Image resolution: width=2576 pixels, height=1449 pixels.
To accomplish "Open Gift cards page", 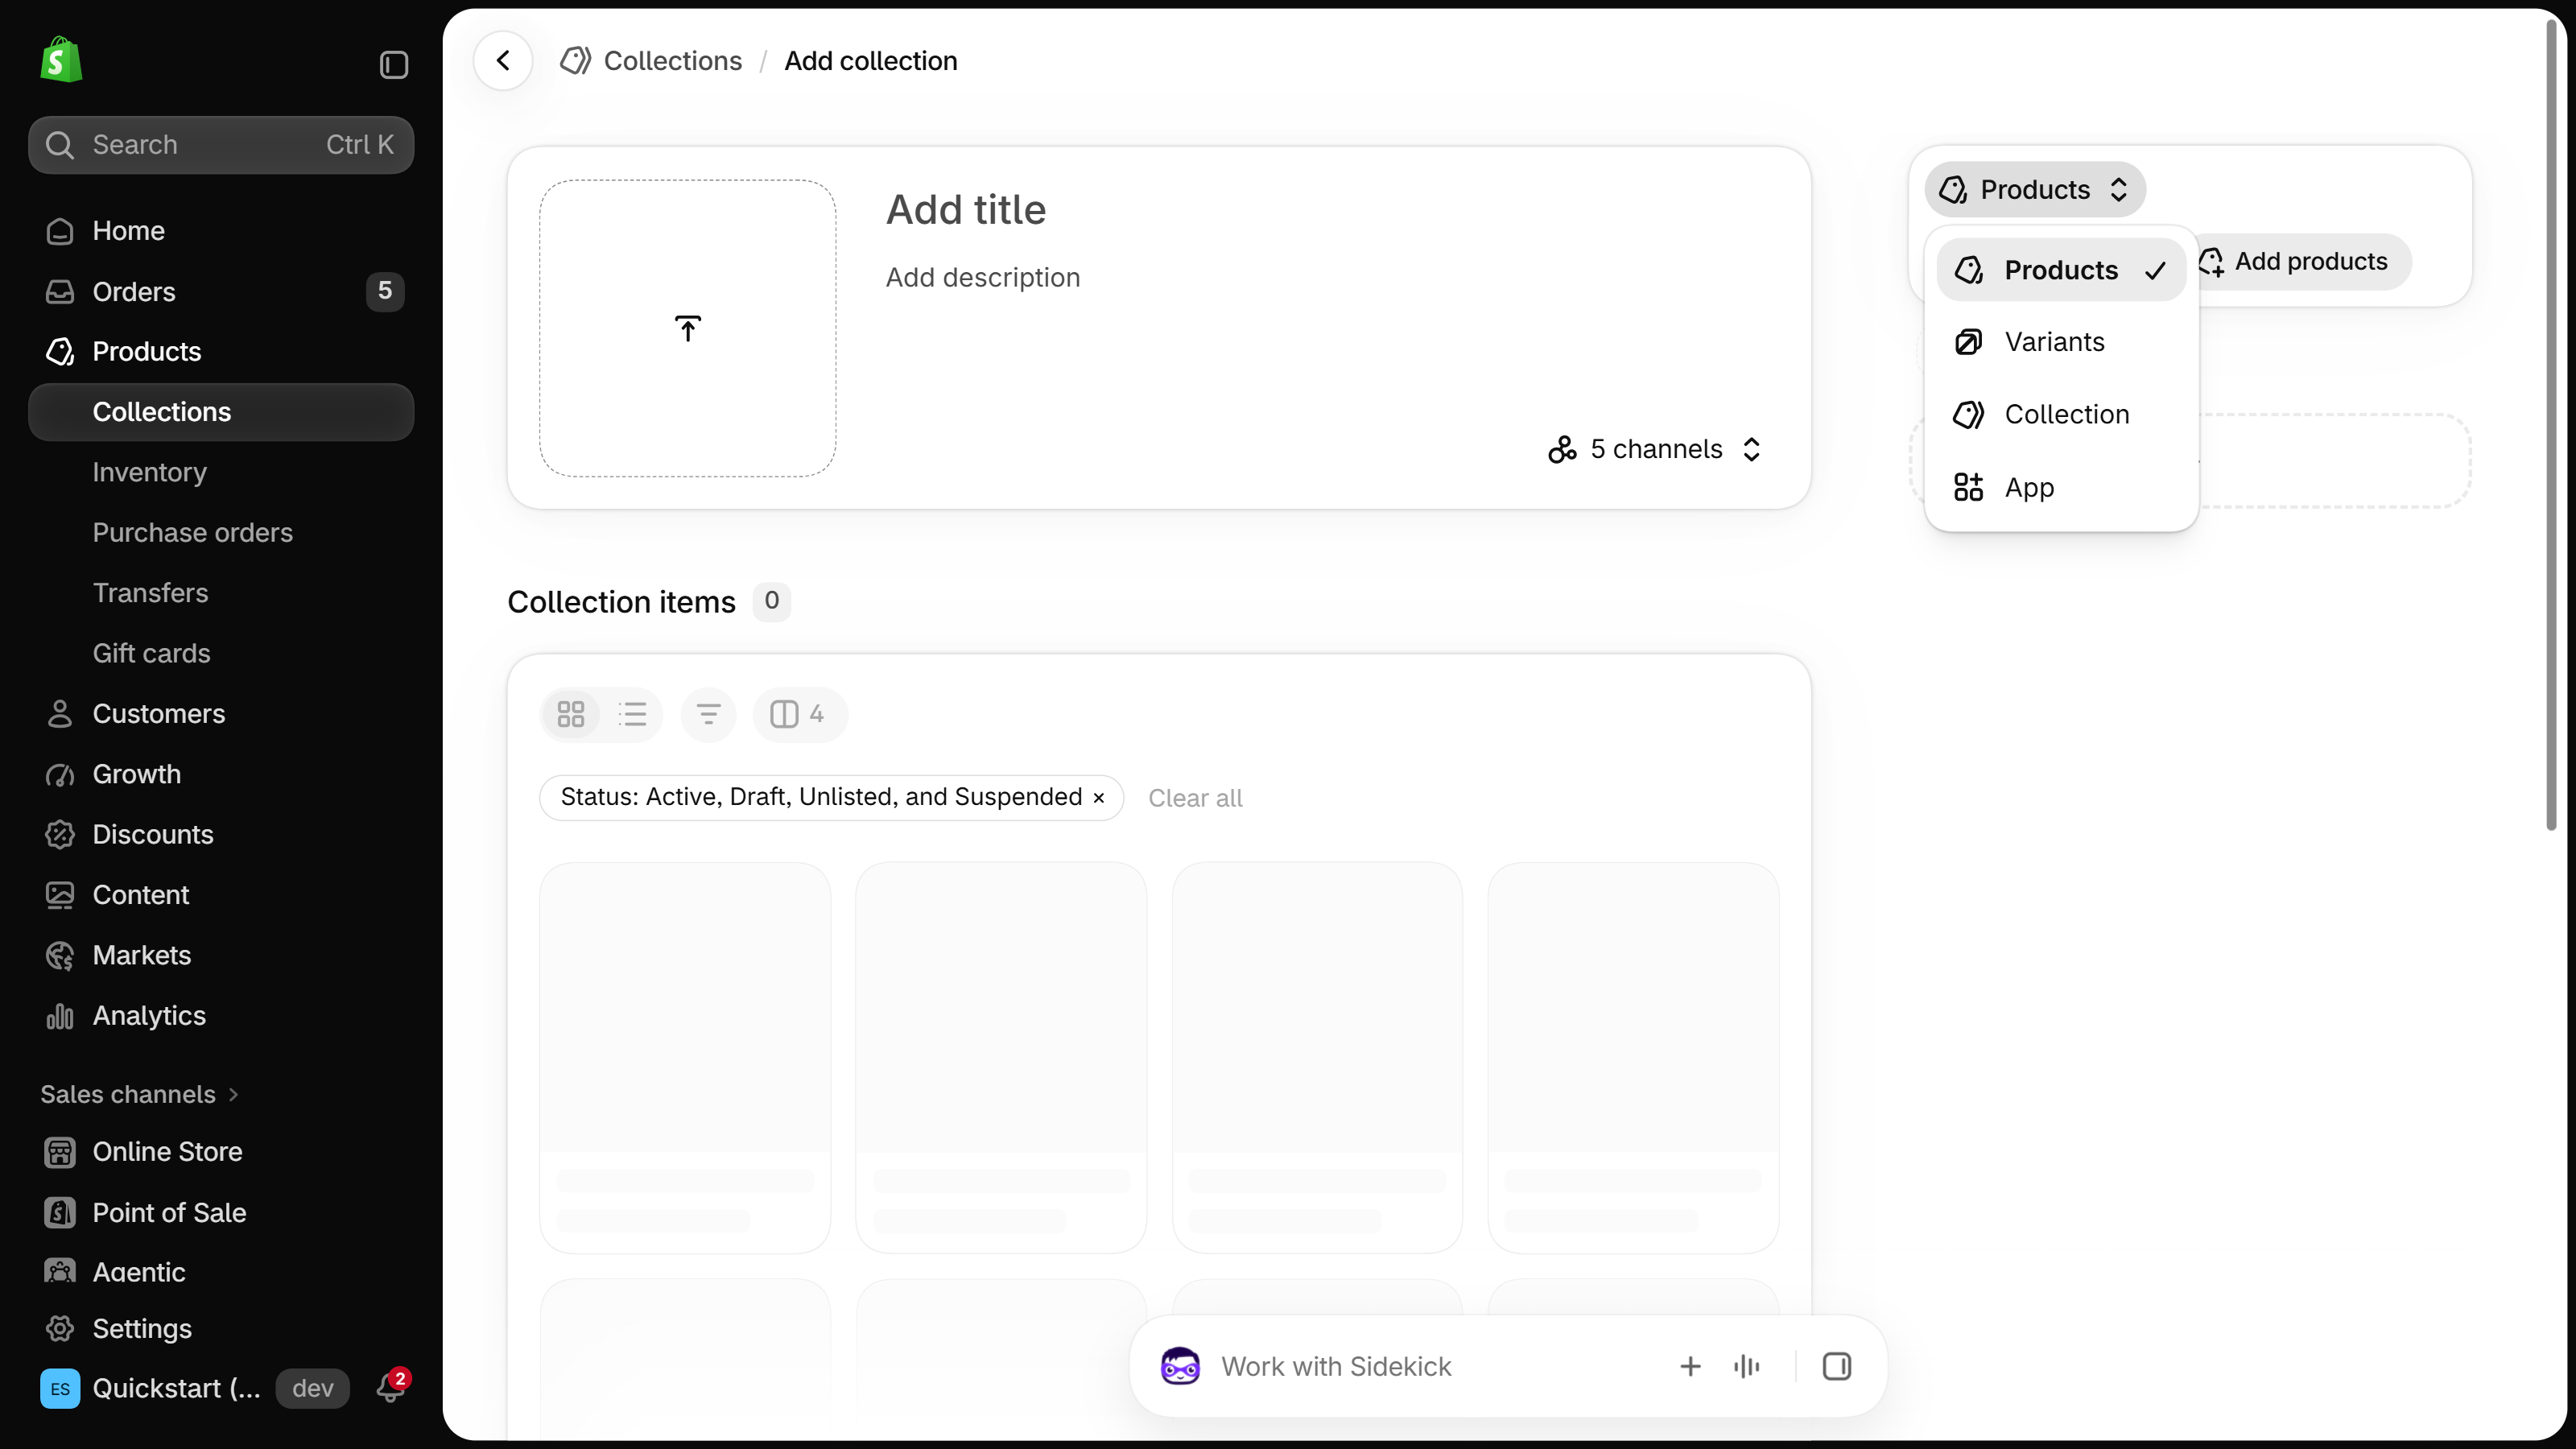I will pyautogui.click(x=221, y=653).
